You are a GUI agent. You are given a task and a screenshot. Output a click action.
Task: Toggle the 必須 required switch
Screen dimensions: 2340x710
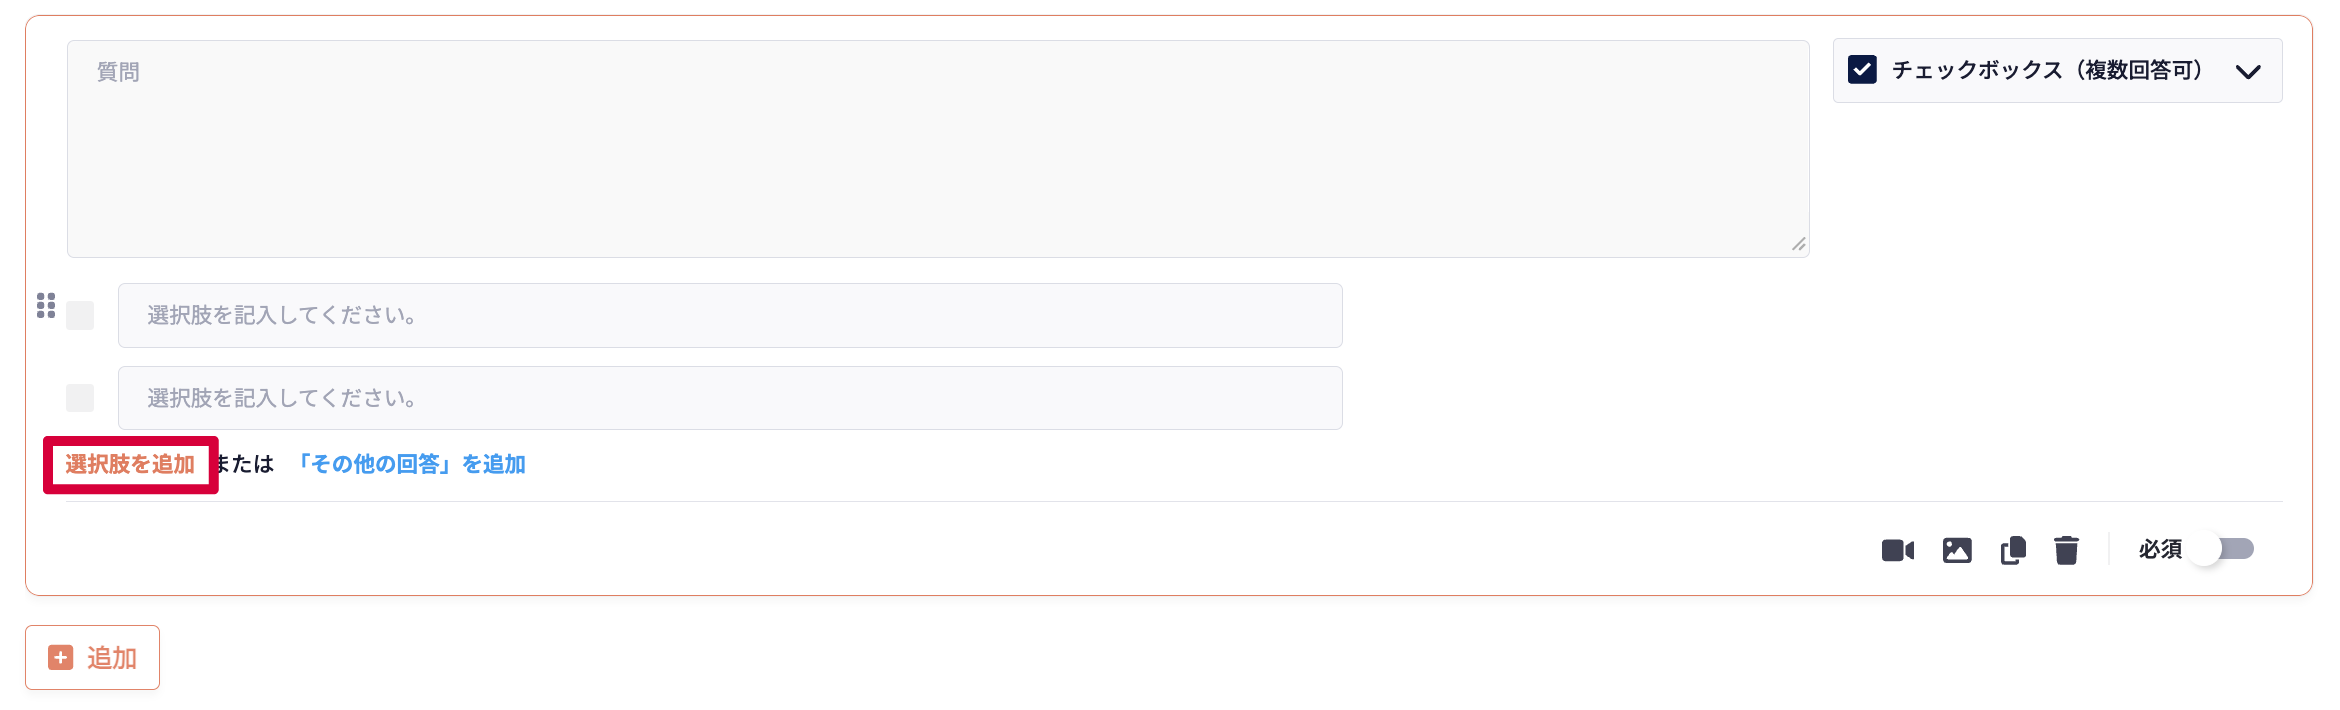(x=2224, y=549)
